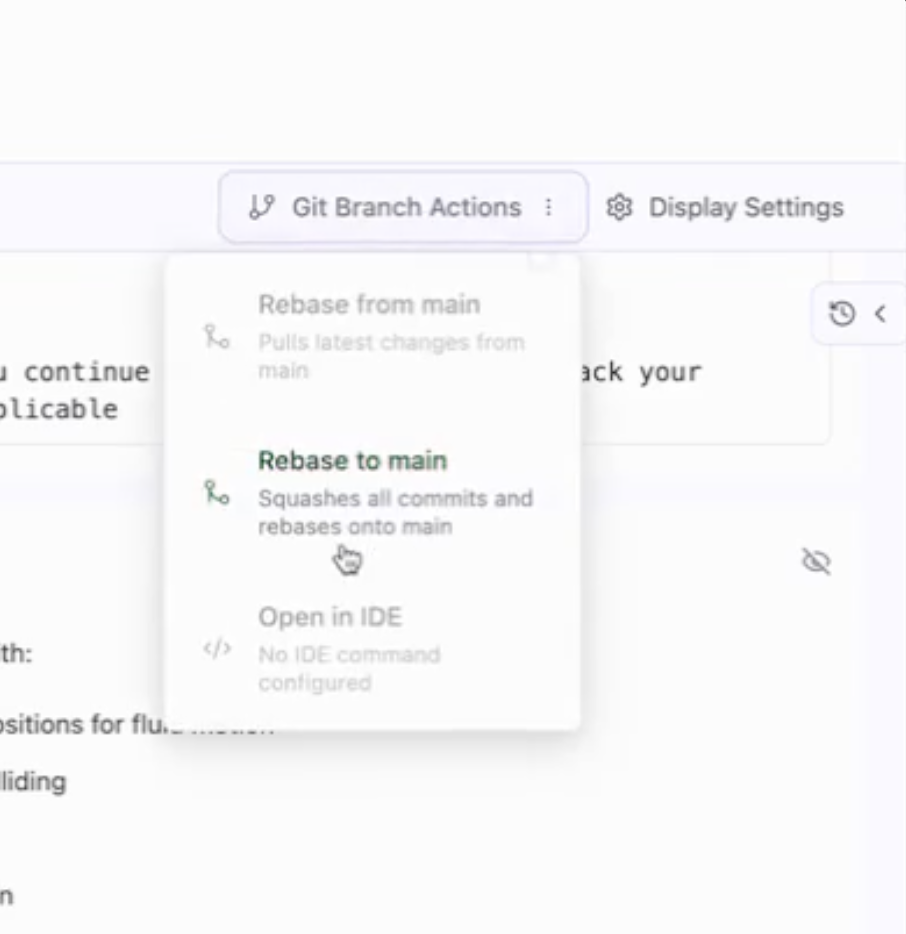Click the list line mentioning "ositions for"
The width and height of the screenshot is (906, 934).
80,724
